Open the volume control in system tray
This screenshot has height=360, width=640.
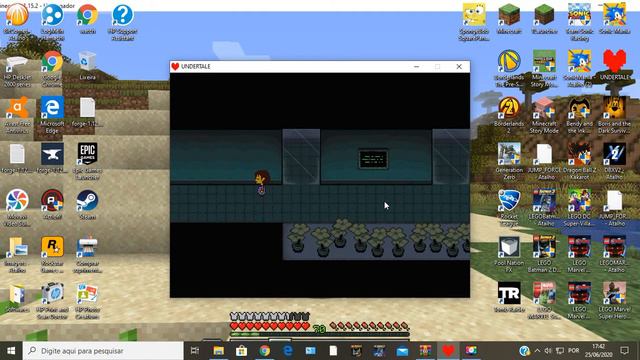coord(548,351)
